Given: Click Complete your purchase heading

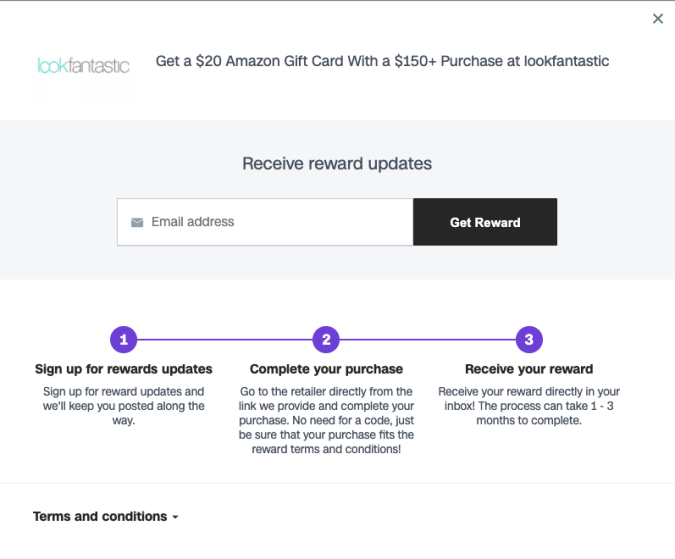Looking at the screenshot, I should pyautogui.click(x=326, y=369).
